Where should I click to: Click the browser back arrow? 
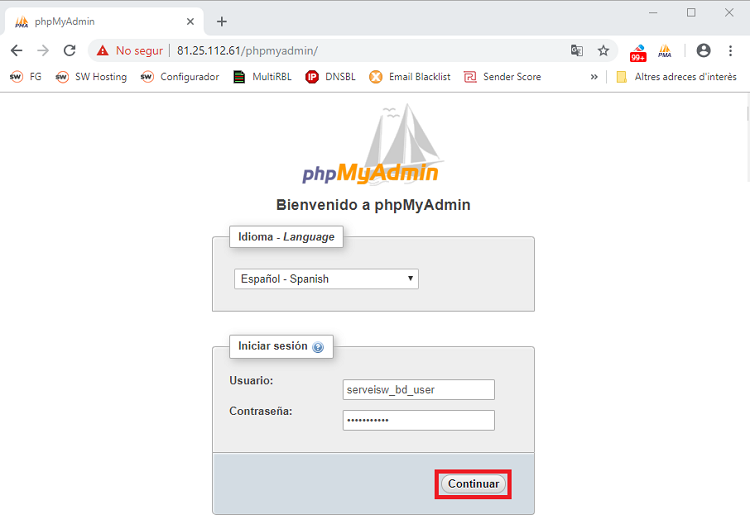(x=17, y=50)
